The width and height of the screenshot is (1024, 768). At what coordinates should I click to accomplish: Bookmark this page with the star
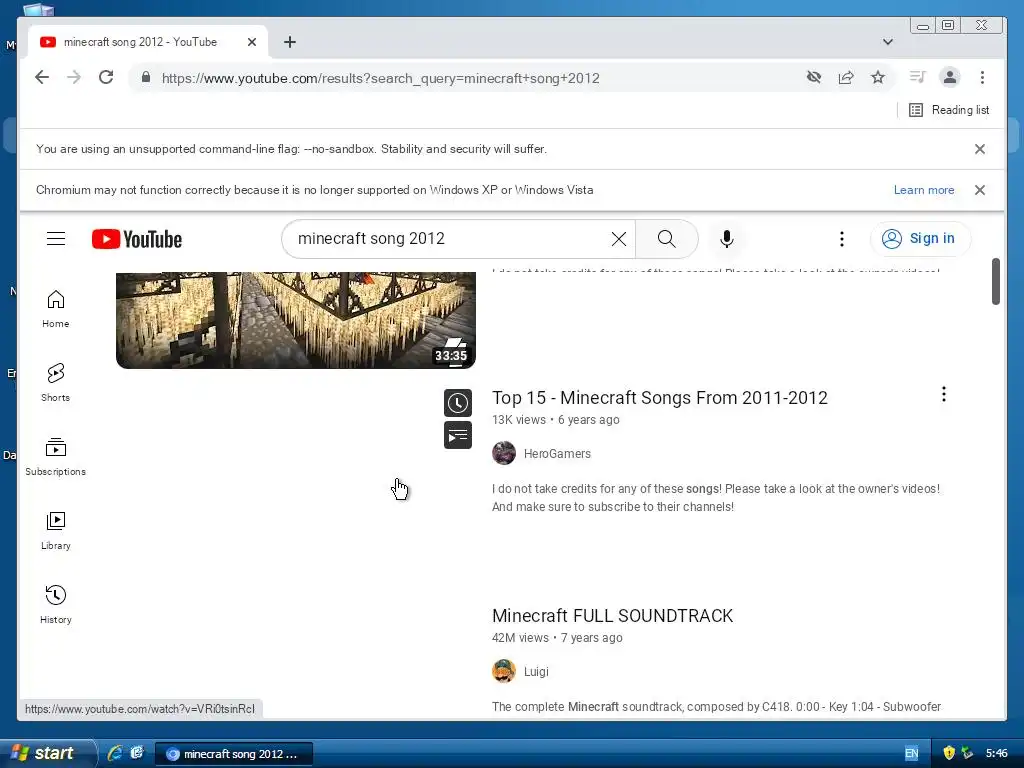(x=878, y=78)
